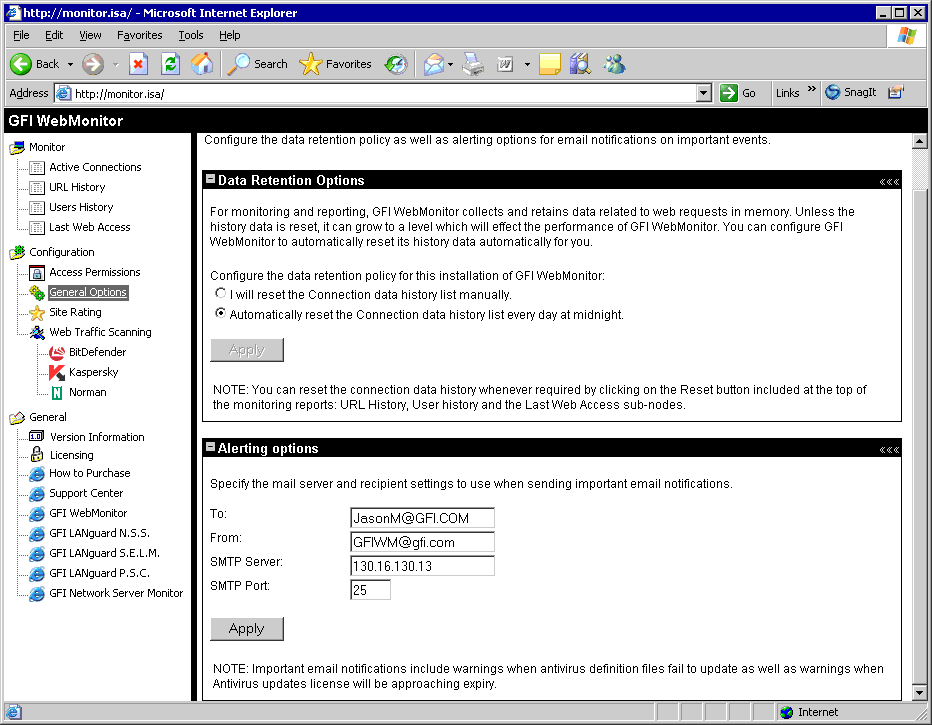Open GFI Network Server Monitor link
Image resolution: width=932 pixels, height=725 pixels.
pyautogui.click(x=116, y=593)
